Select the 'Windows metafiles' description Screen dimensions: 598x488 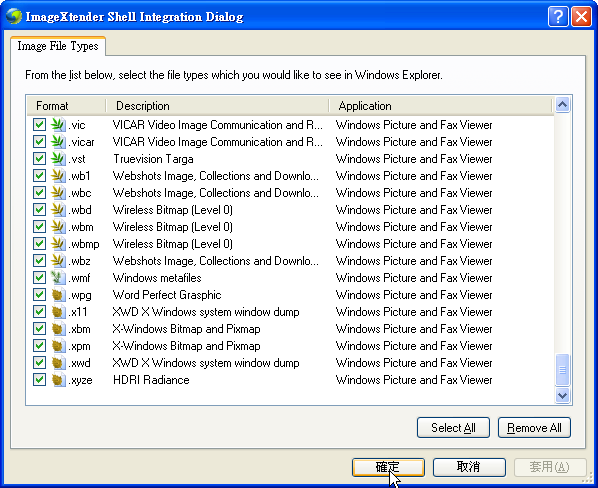(157, 278)
